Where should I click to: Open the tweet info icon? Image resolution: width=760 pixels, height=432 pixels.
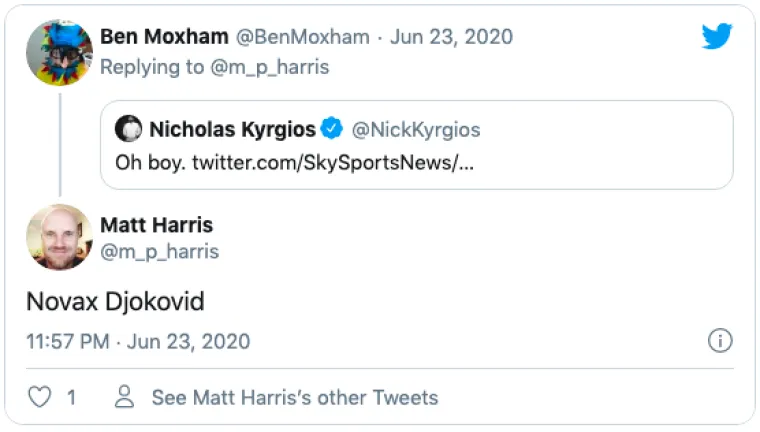tap(720, 341)
